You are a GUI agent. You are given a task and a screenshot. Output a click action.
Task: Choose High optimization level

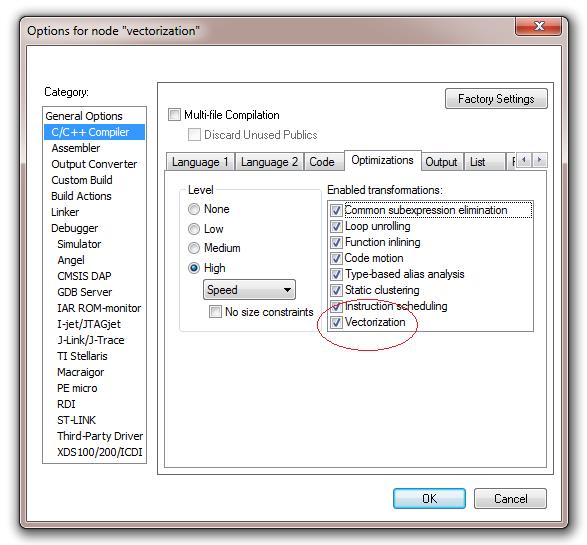pos(194,268)
